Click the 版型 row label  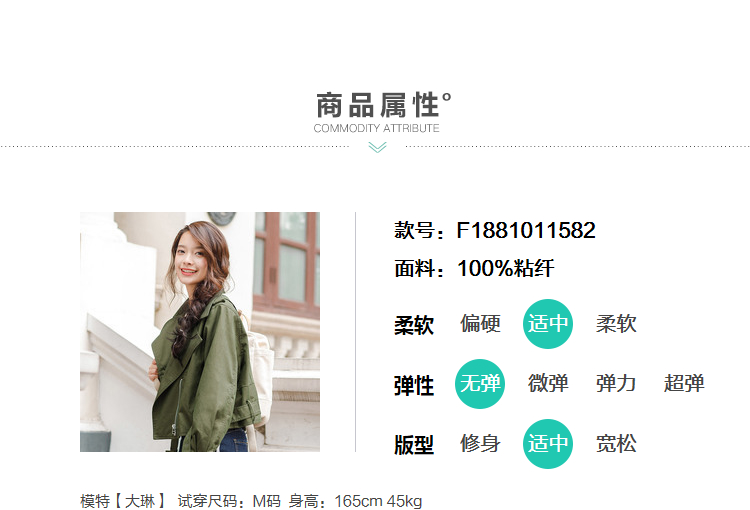pyautogui.click(x=414, y=445)
